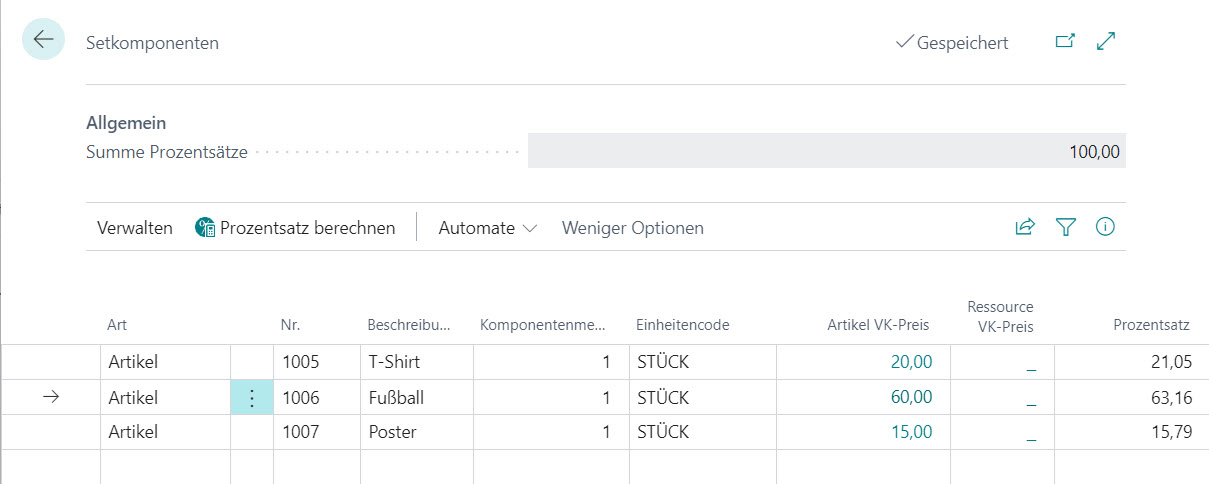Click the share icon in subpage toolbar
Image resolution: width=1209 pixels, height=484 pixels.
point(1025,228)
